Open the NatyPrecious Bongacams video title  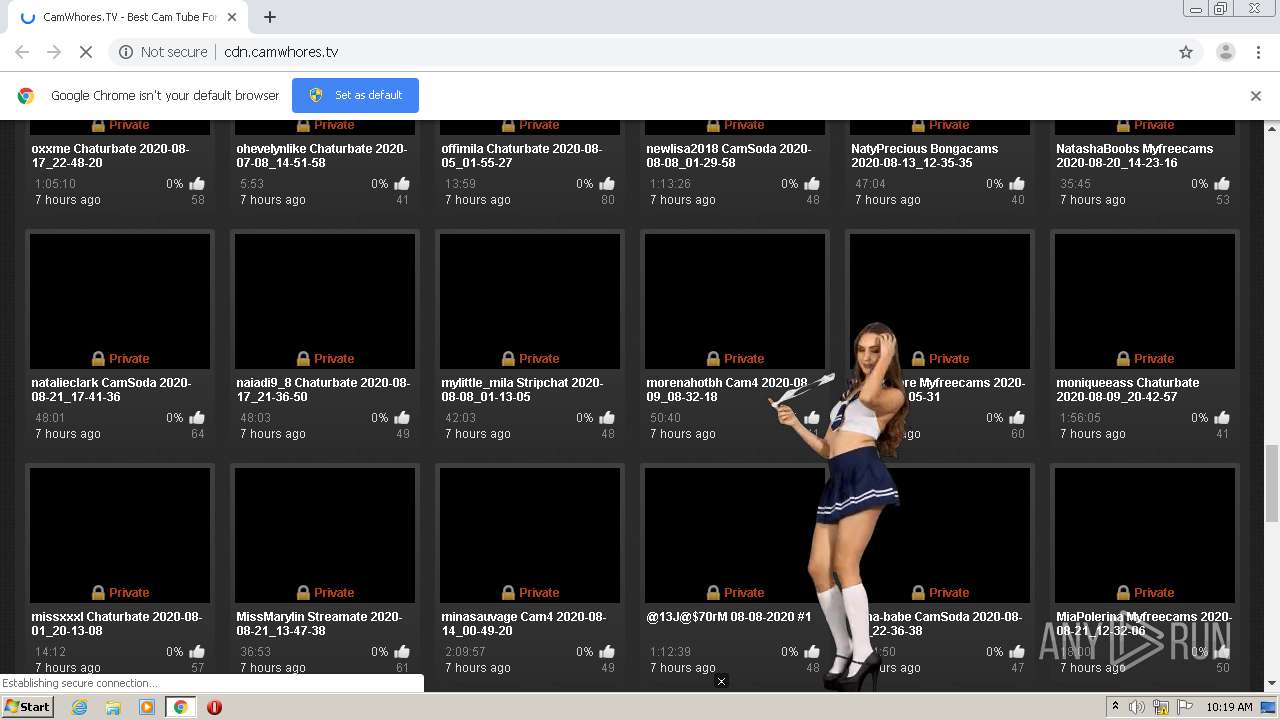(x=925, y=156)
